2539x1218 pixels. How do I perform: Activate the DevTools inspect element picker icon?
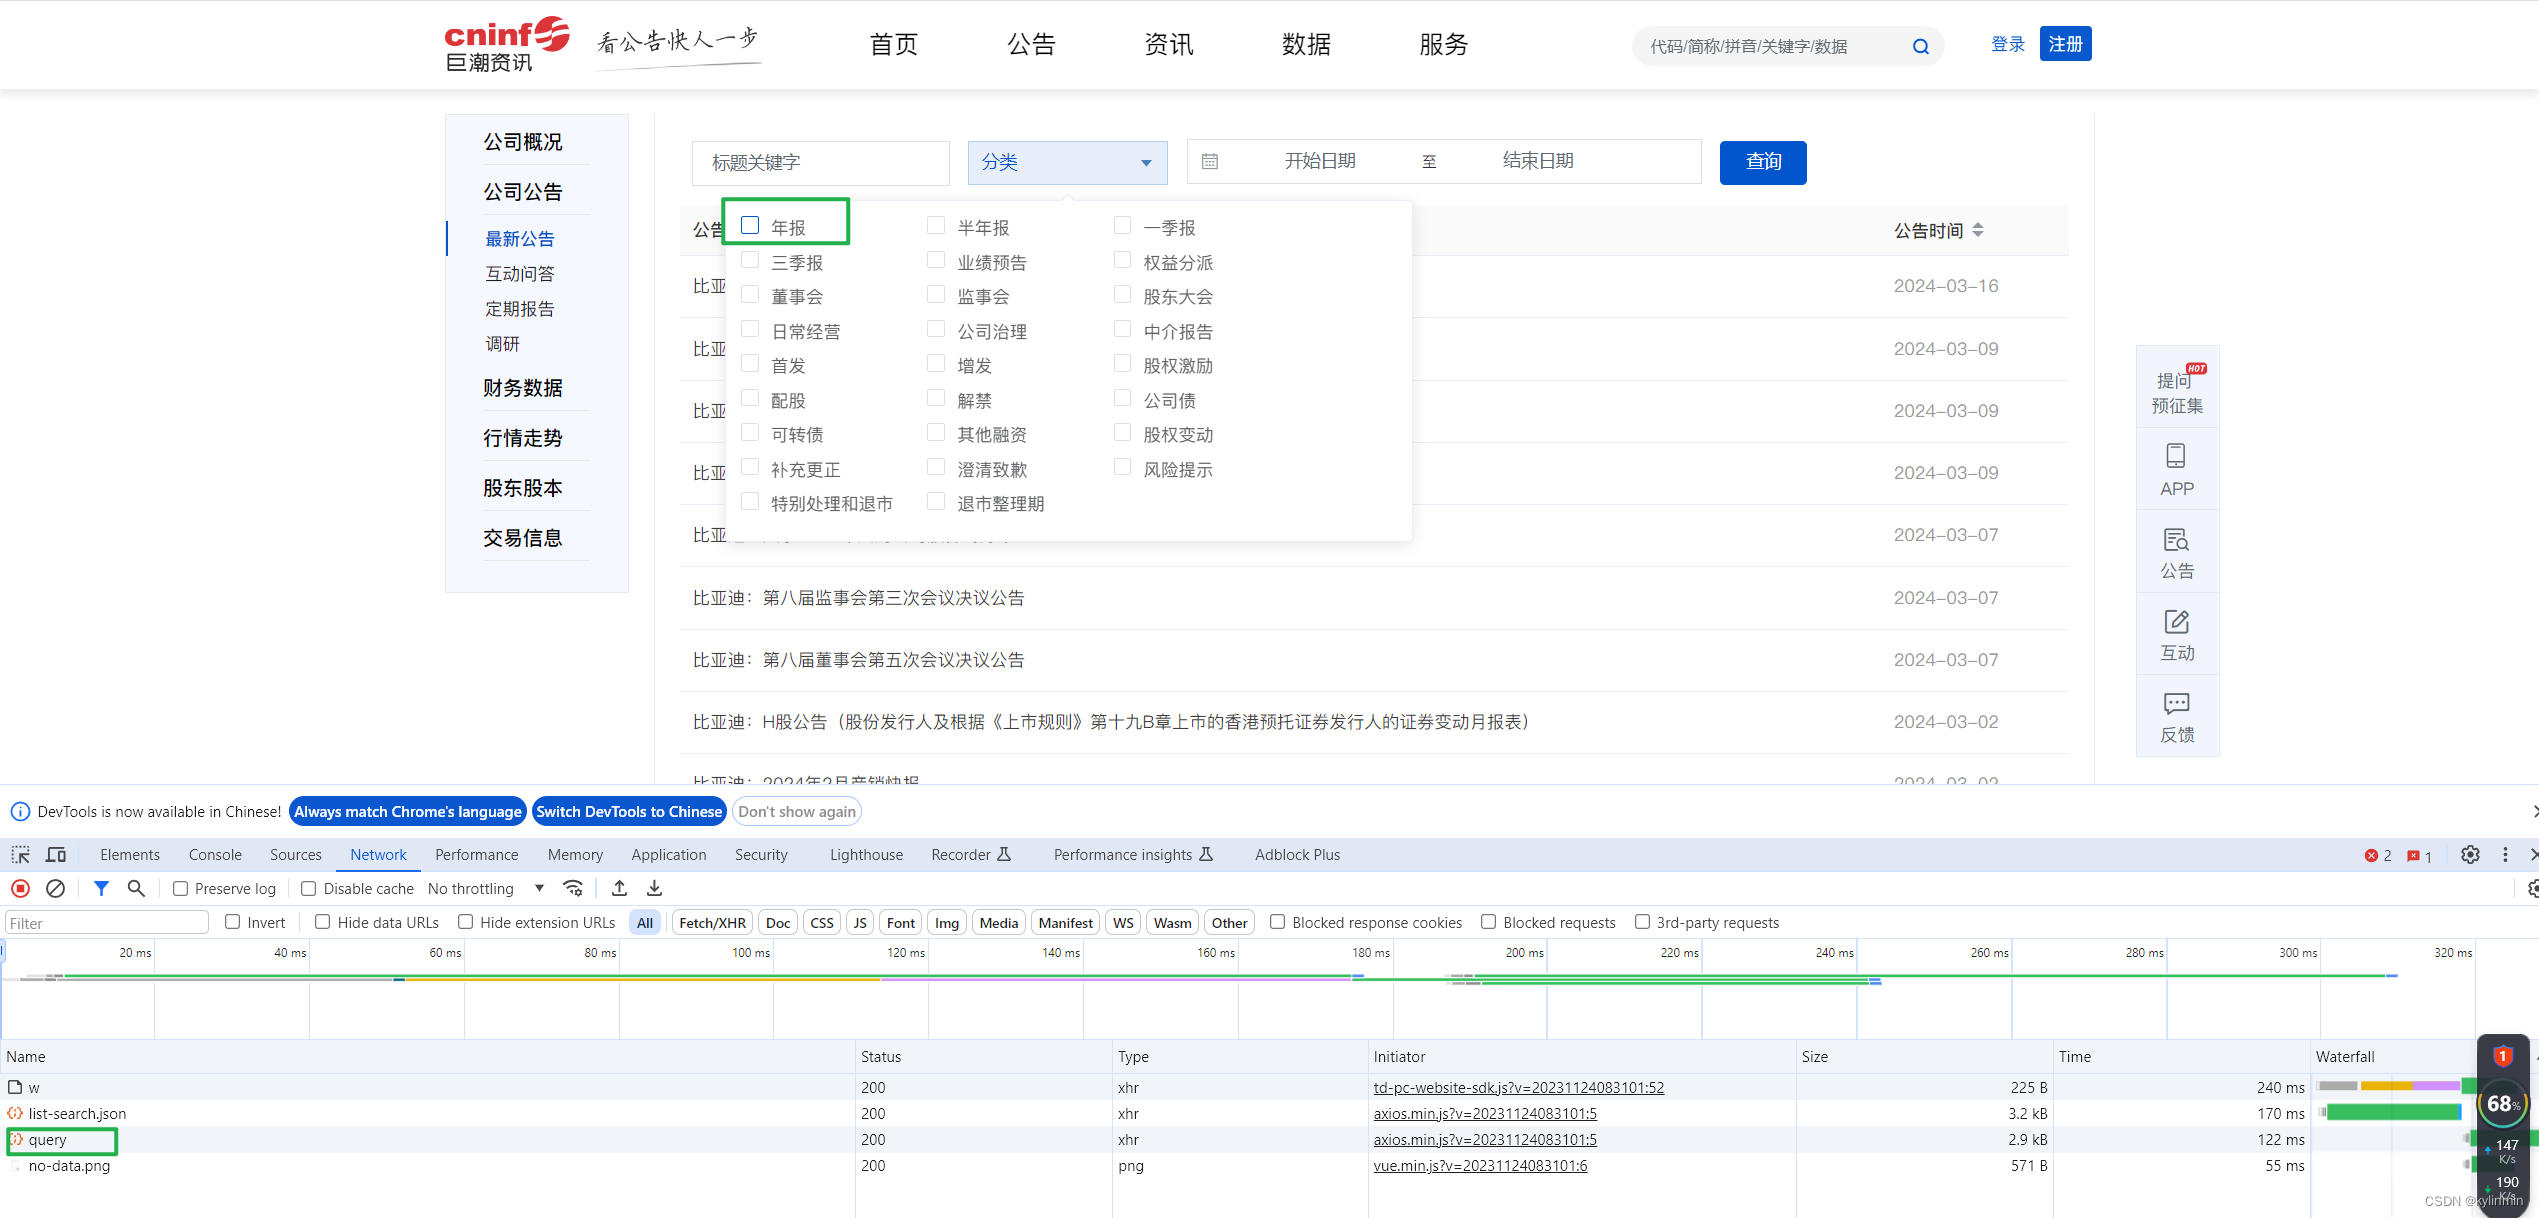20,855
